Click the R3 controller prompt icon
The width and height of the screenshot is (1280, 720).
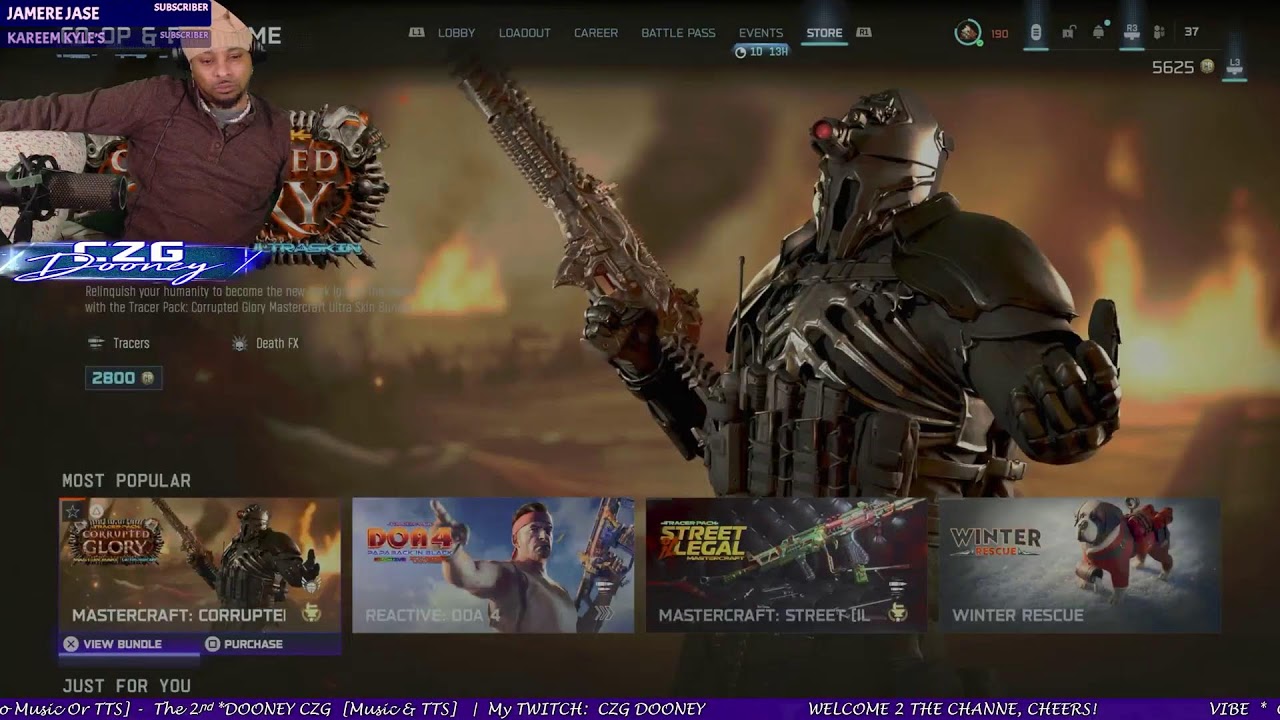(x=1132, y=33)
